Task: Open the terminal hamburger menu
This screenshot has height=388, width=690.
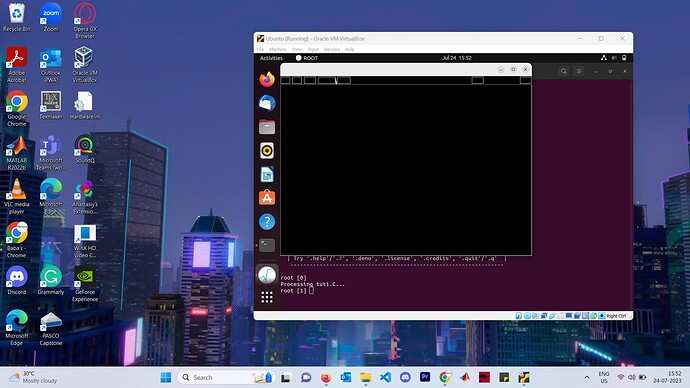Action: coord(579,71)
